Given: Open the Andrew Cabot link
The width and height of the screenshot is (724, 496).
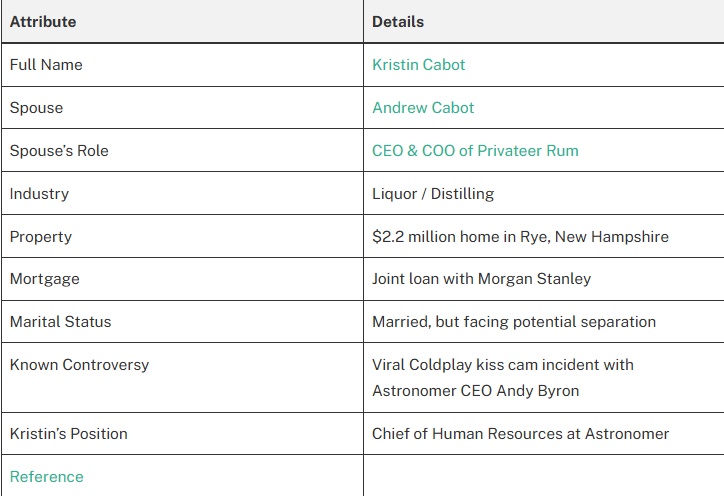Looking at the screenshot, I should click(x=423, y=108).
